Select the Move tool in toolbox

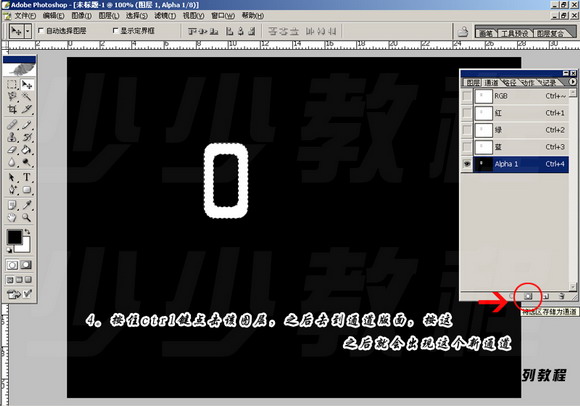point(27,84)
